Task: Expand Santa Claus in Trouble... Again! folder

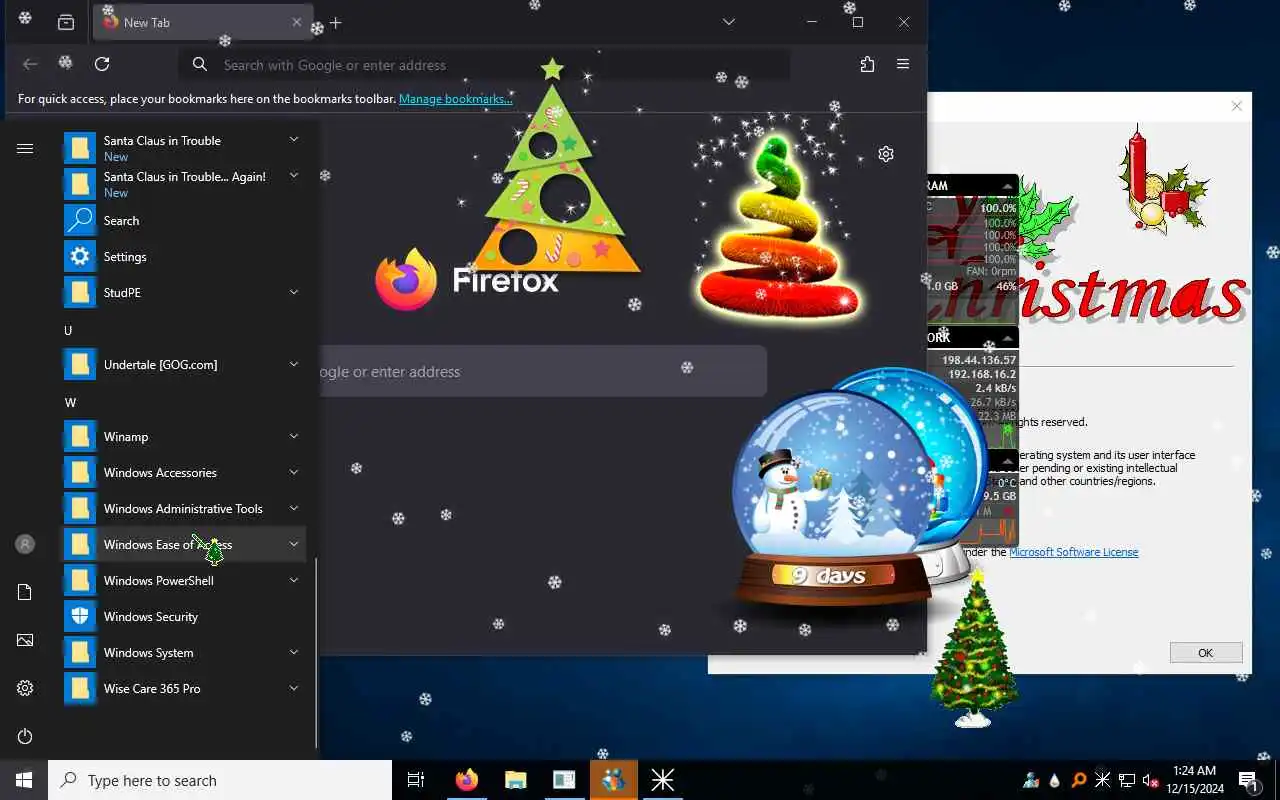Action: [x=294, y=176]
